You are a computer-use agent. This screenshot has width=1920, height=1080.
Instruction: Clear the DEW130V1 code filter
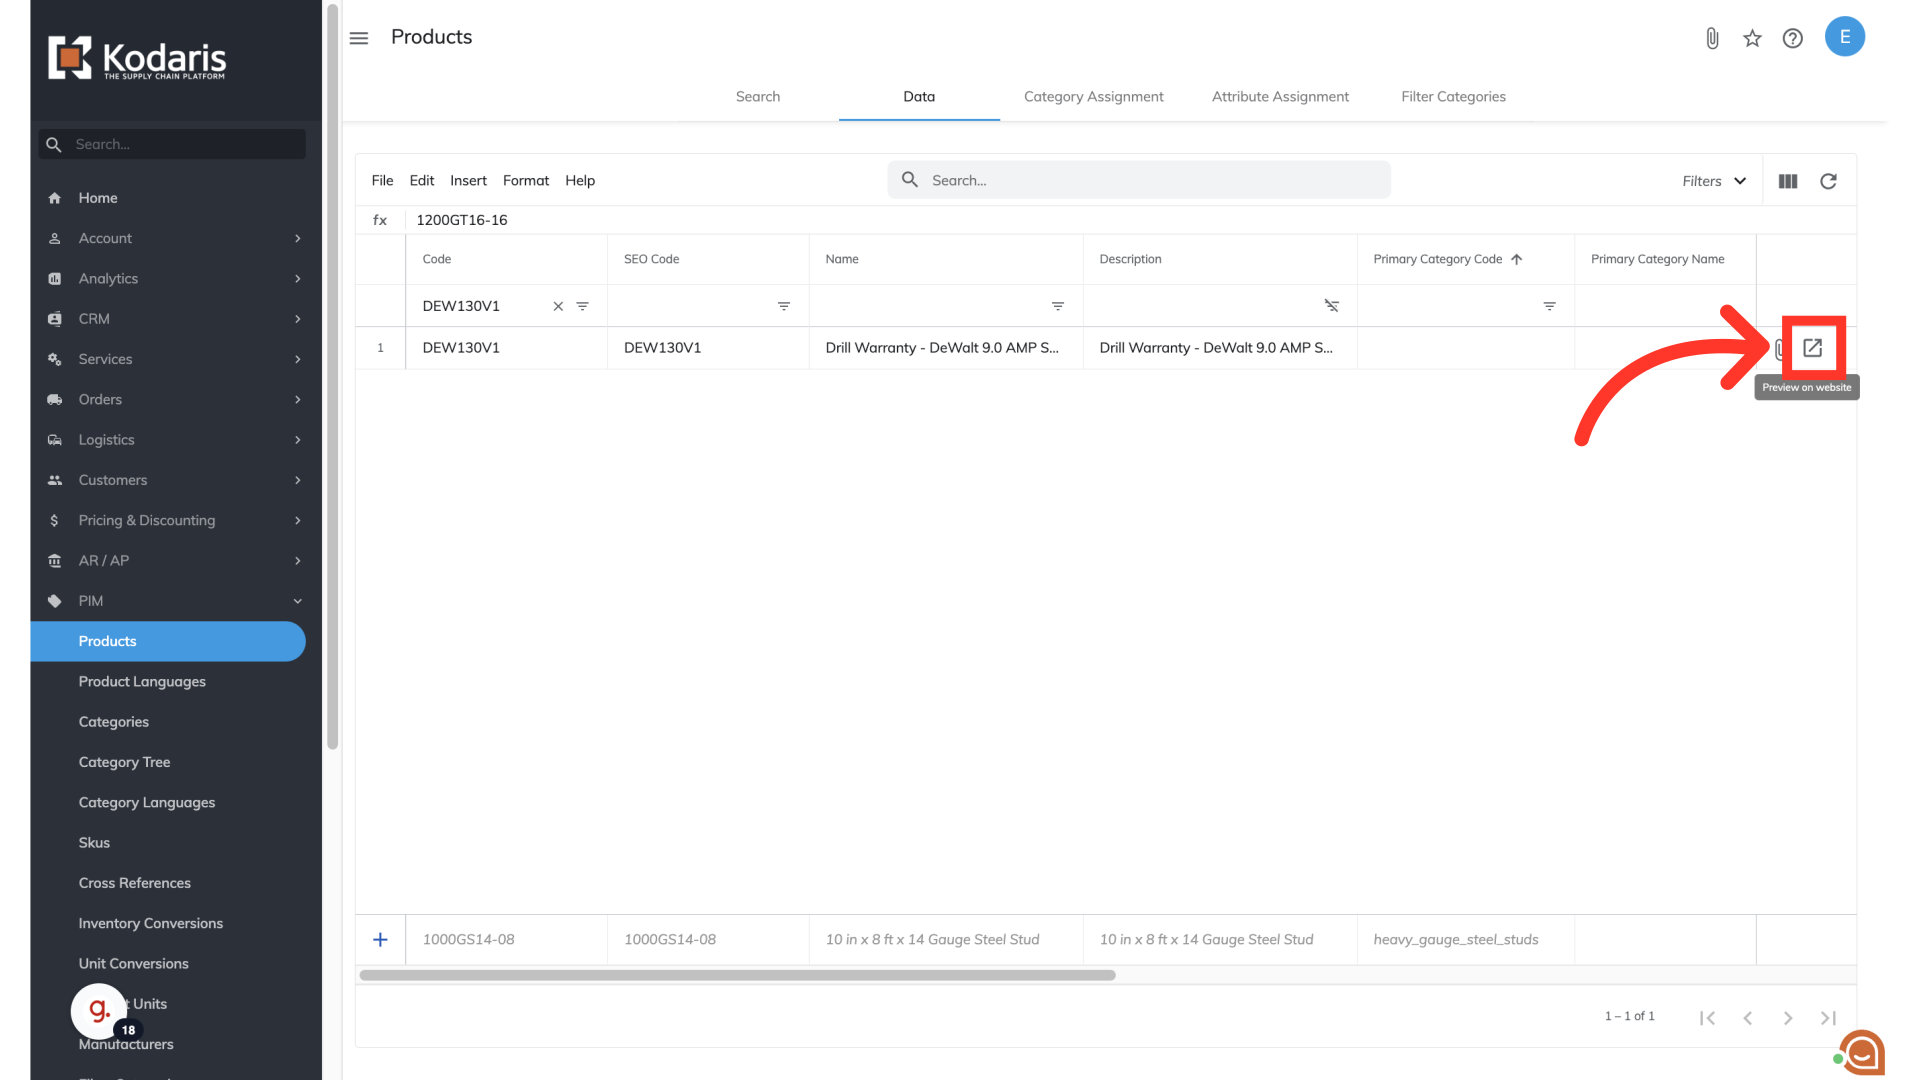pyautogui.click(x=558, y=306)
